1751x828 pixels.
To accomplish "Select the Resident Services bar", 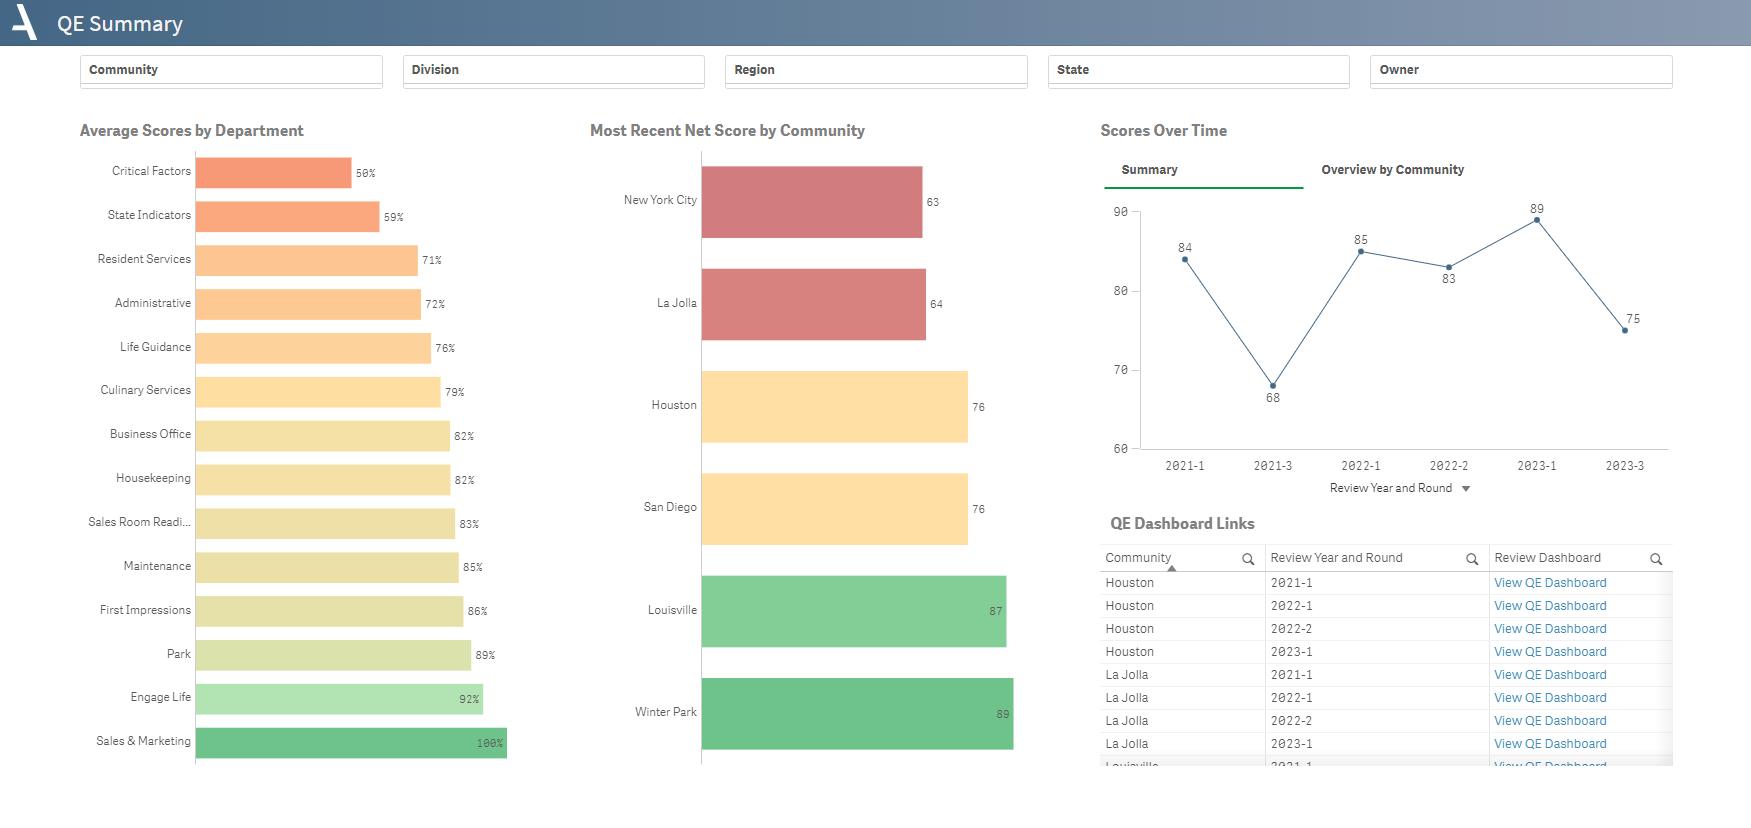I will pos(306,260).
